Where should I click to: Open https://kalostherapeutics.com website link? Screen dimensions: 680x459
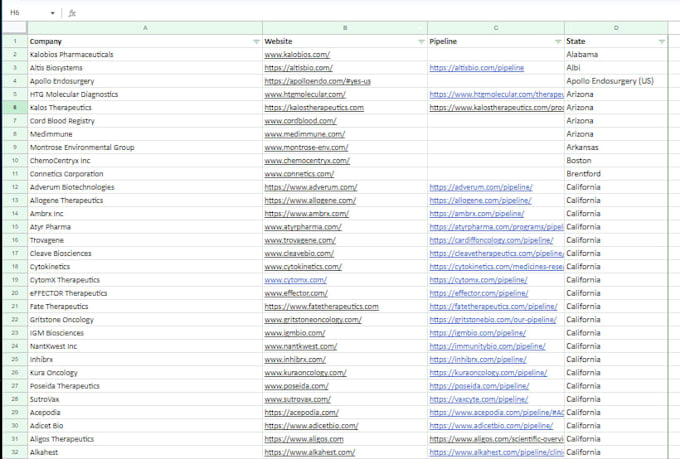314,108
